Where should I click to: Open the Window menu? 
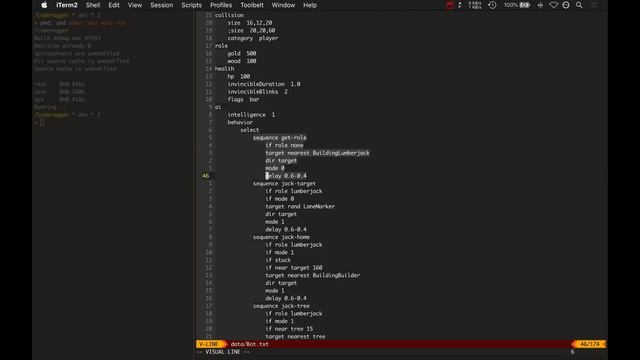tap(283, 5)
